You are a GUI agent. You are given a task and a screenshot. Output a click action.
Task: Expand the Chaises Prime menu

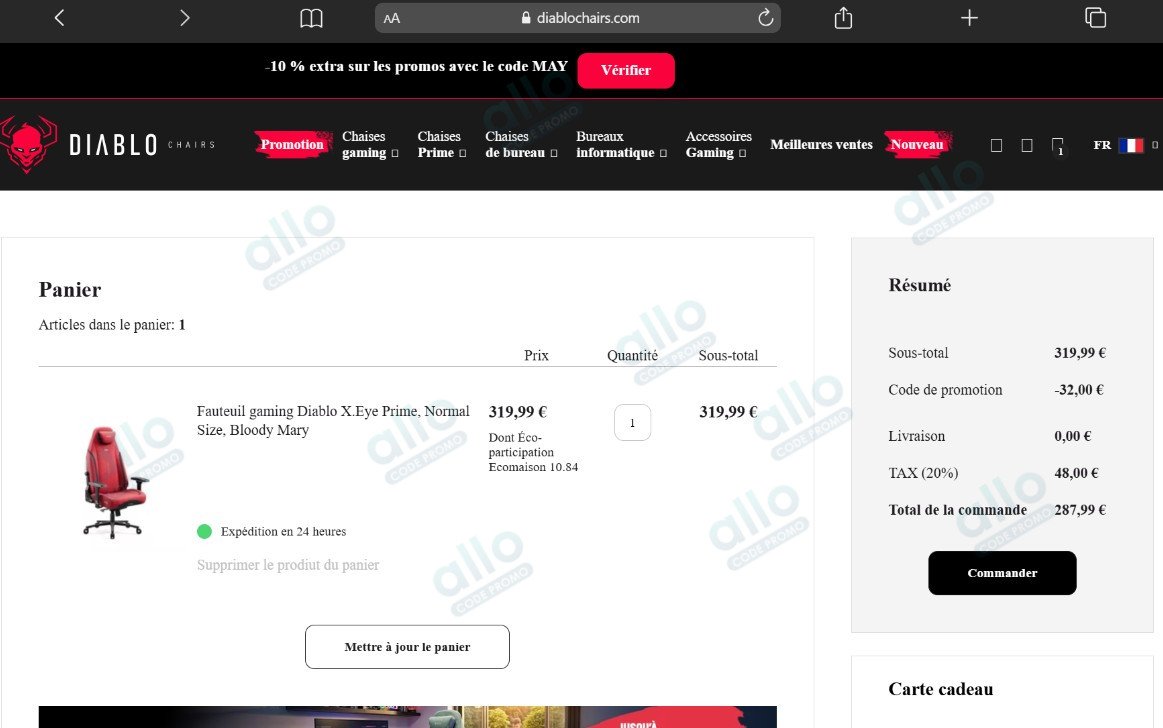(x=441, y=145)
